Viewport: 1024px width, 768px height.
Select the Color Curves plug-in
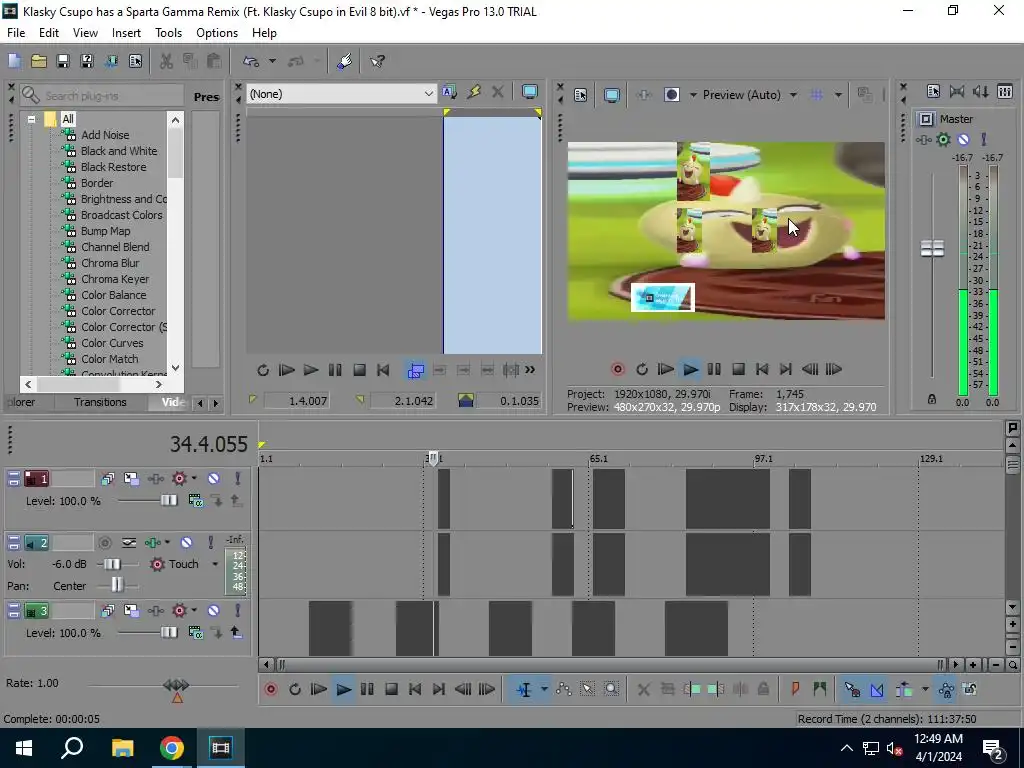tap(112, 343)
